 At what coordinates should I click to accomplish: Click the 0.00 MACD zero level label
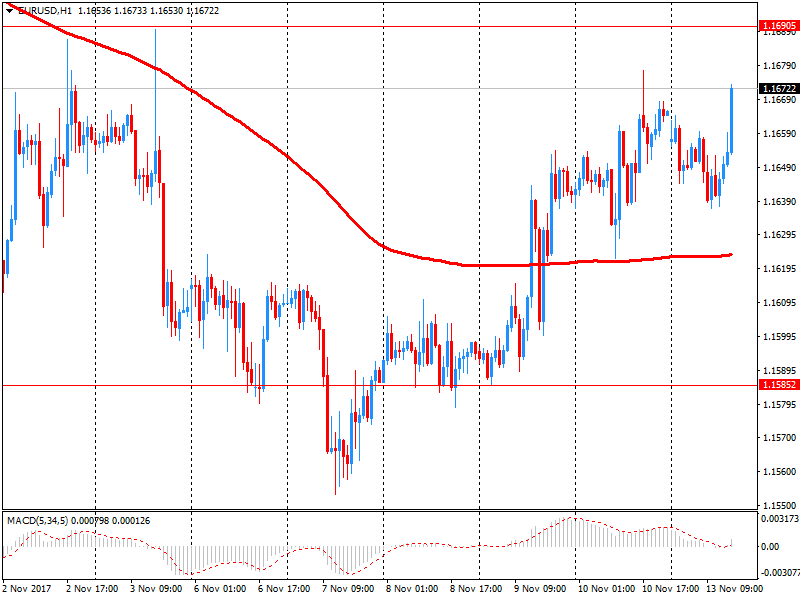point(770,546)
